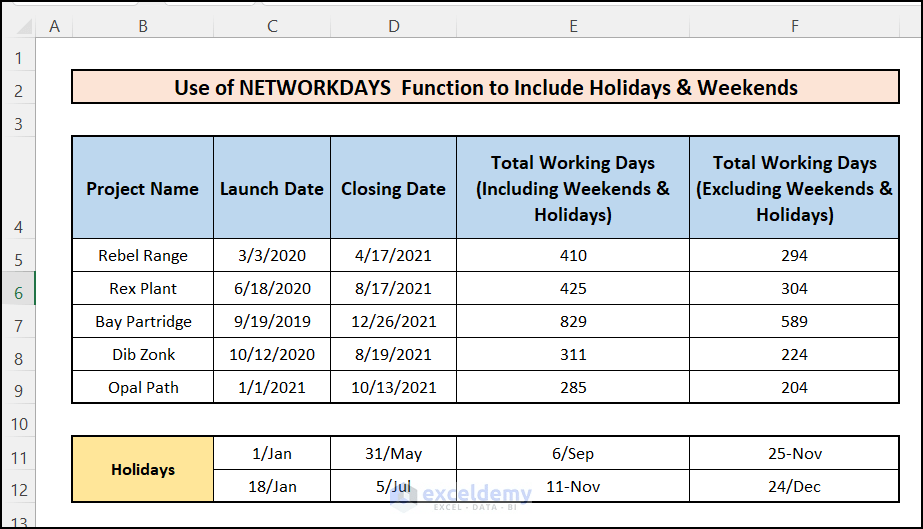Click the yellow Holidays label cell
The width and height of the screenshot is (923, 529).
(x=143, y=469)
